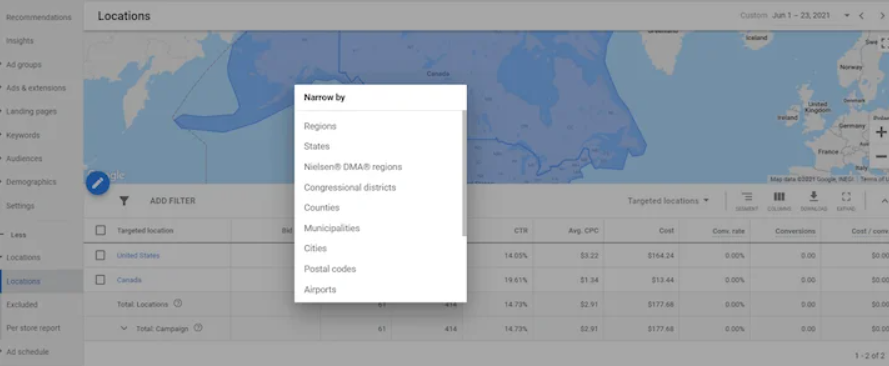Screen dimensions: 889x366
Task: Tick the Canada row checkbox
Action: (100, 280)
